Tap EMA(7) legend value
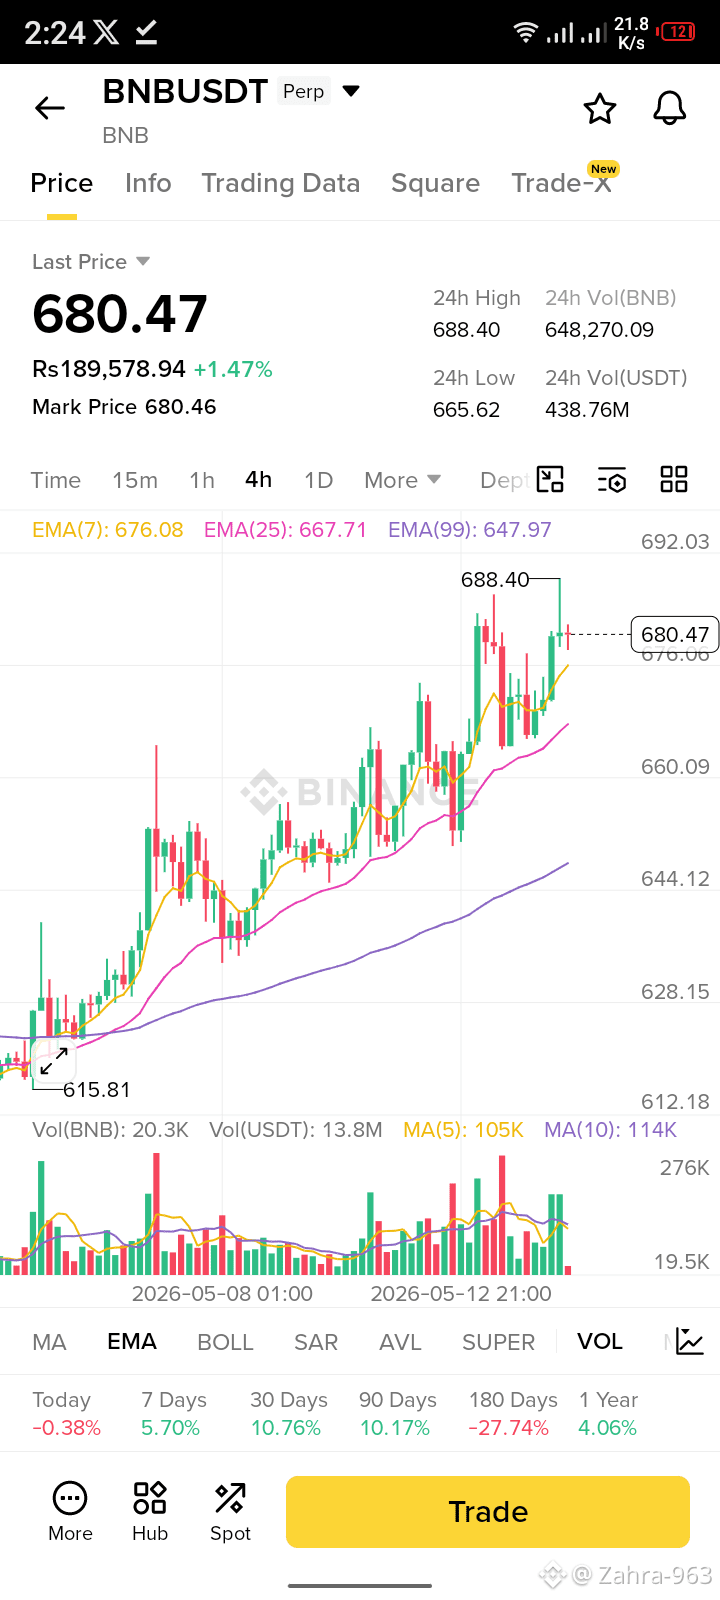Viewport: 720px width, 1600px height. pos(108,530)
